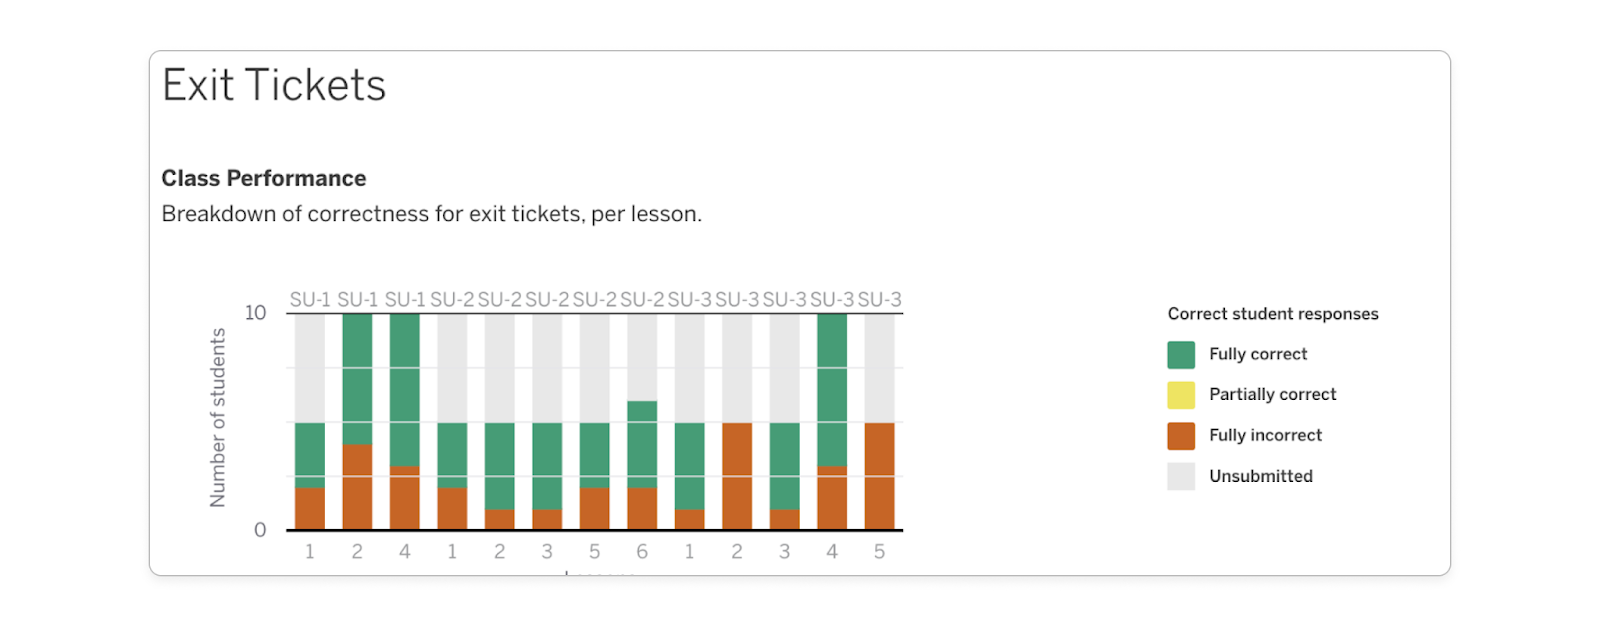
Task: Click the "Partially correct" legend text
Action: pyautogui.click(x=1272, y=394)
